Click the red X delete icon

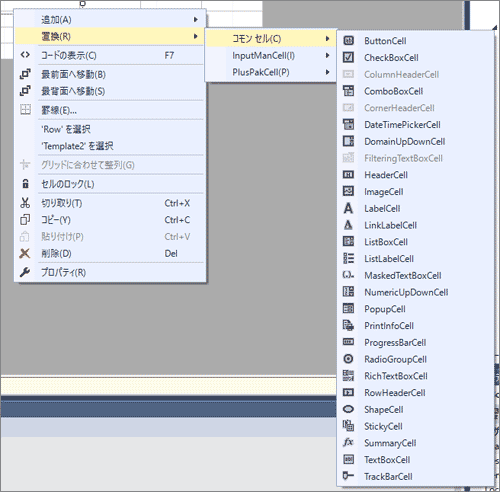25,253
